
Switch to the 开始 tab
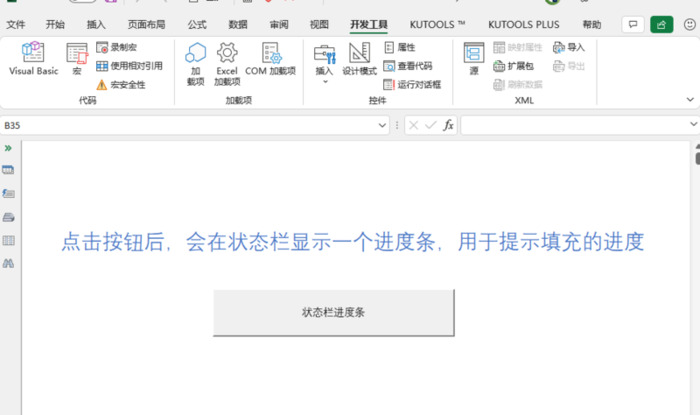pos(55,25)
